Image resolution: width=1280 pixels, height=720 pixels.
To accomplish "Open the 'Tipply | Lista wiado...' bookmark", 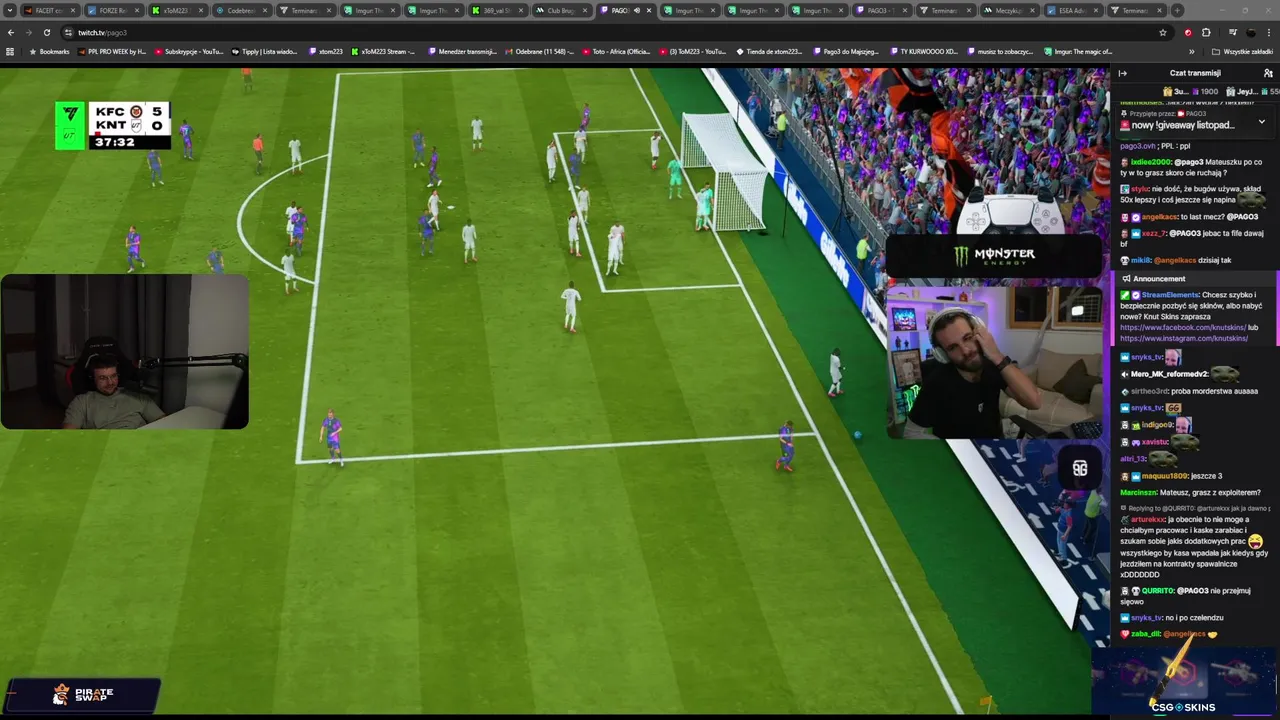I will click(x=264, y=51).
